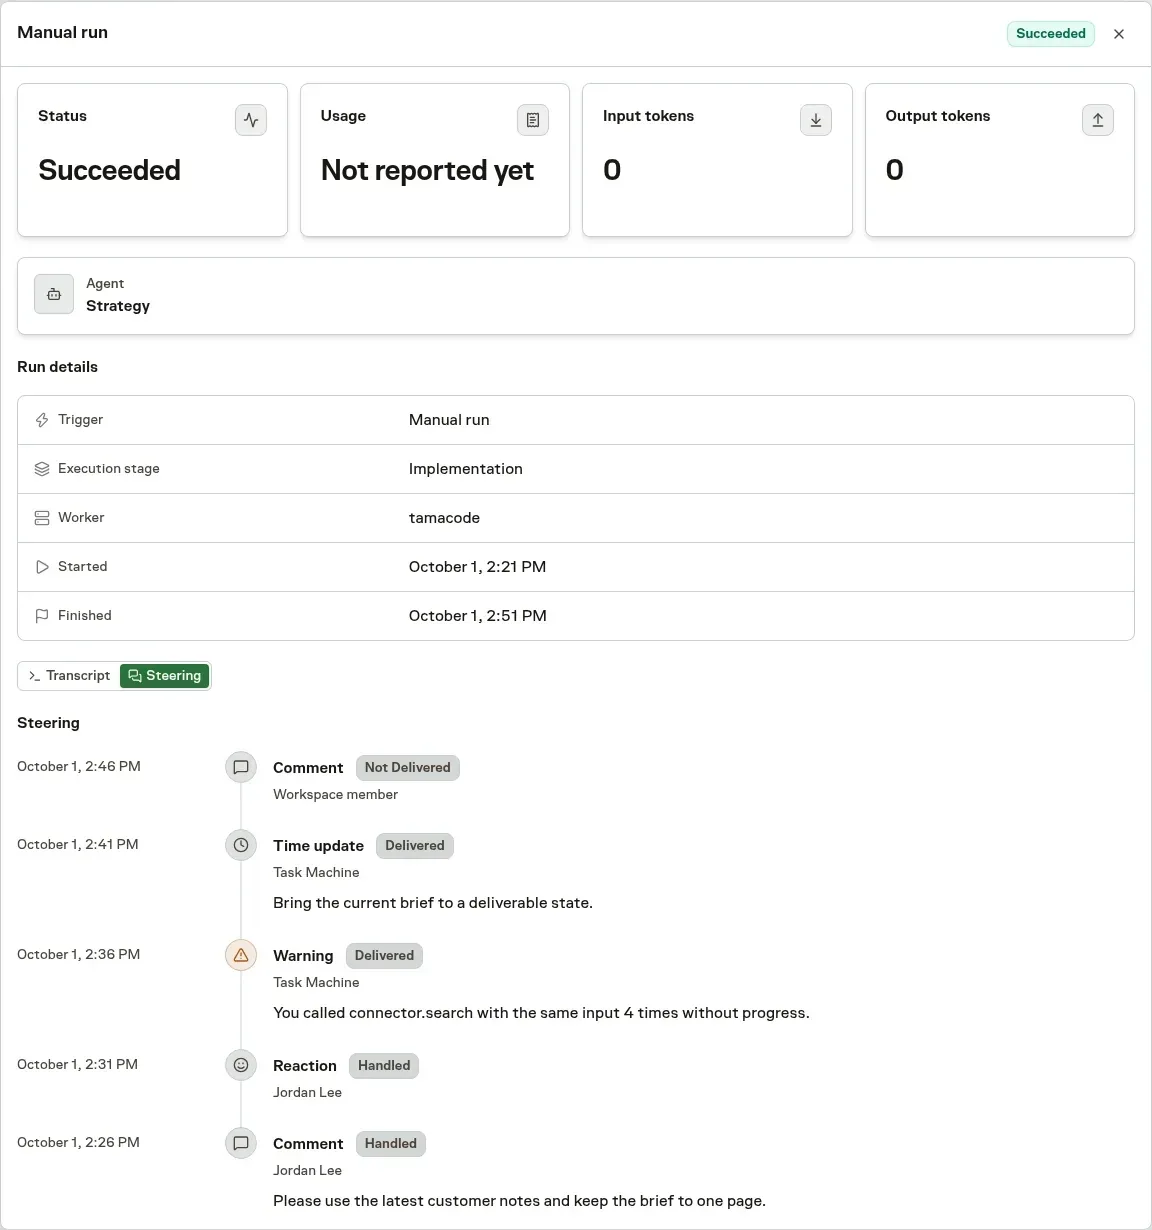Click Started time October 1, 2:21 PM

477,567
